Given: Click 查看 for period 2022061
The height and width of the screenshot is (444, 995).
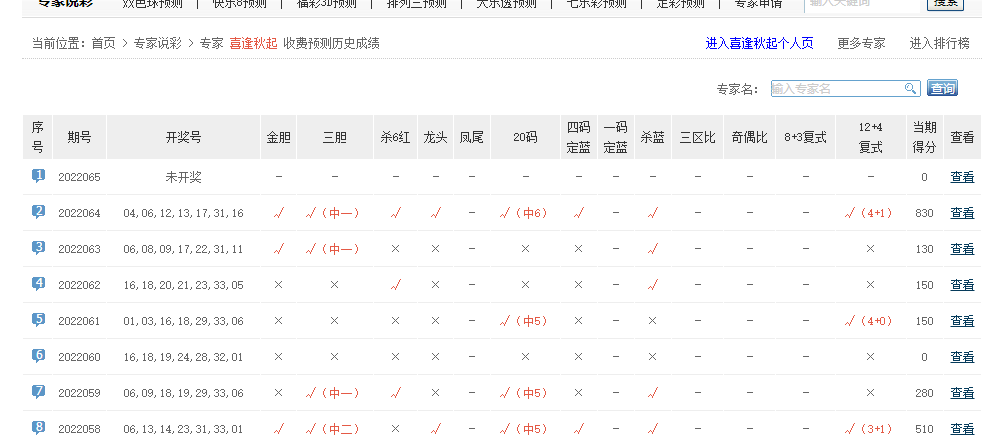Looking at the screenshot, I should (962, 321).
